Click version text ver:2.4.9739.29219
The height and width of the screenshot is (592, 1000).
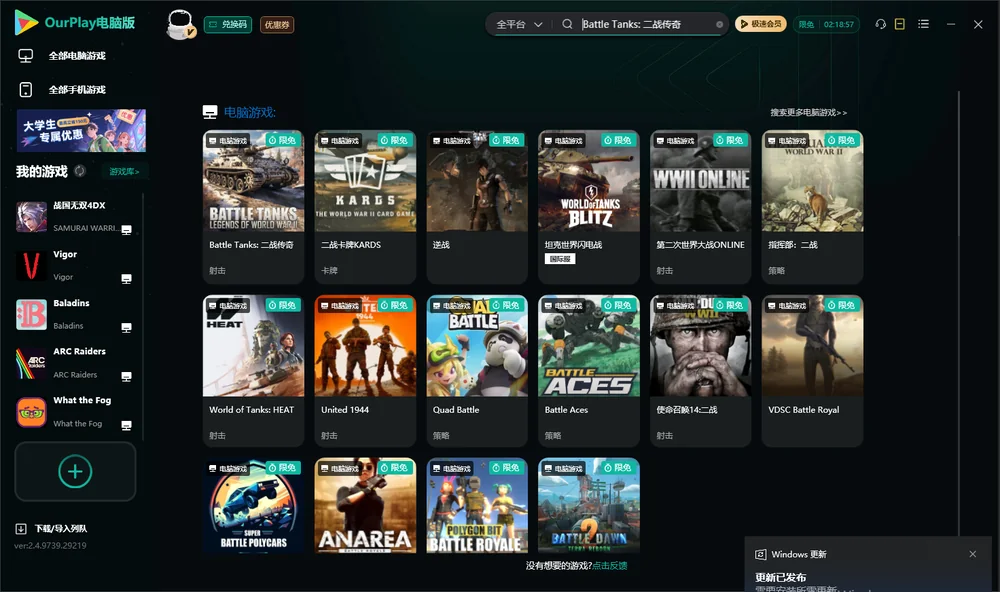coord(50,546)
